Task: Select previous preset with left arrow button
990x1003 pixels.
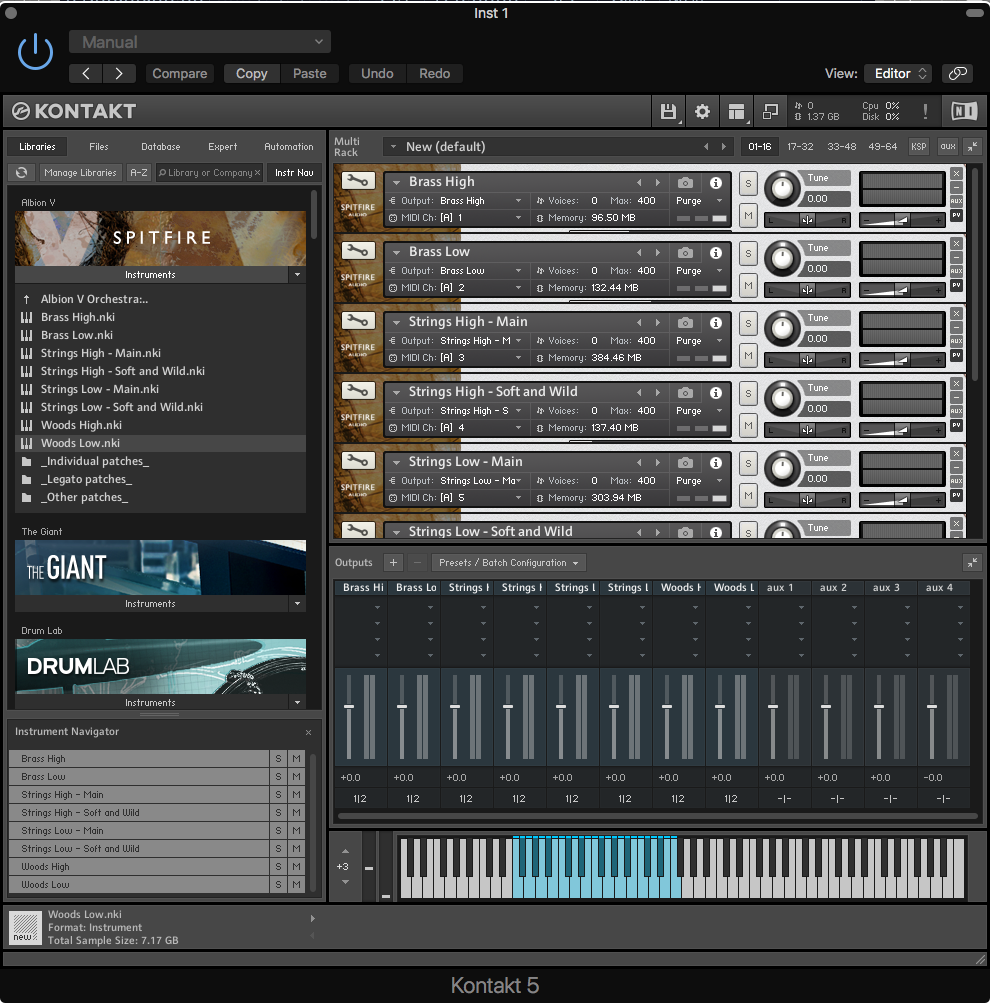Action: point(86,74)
